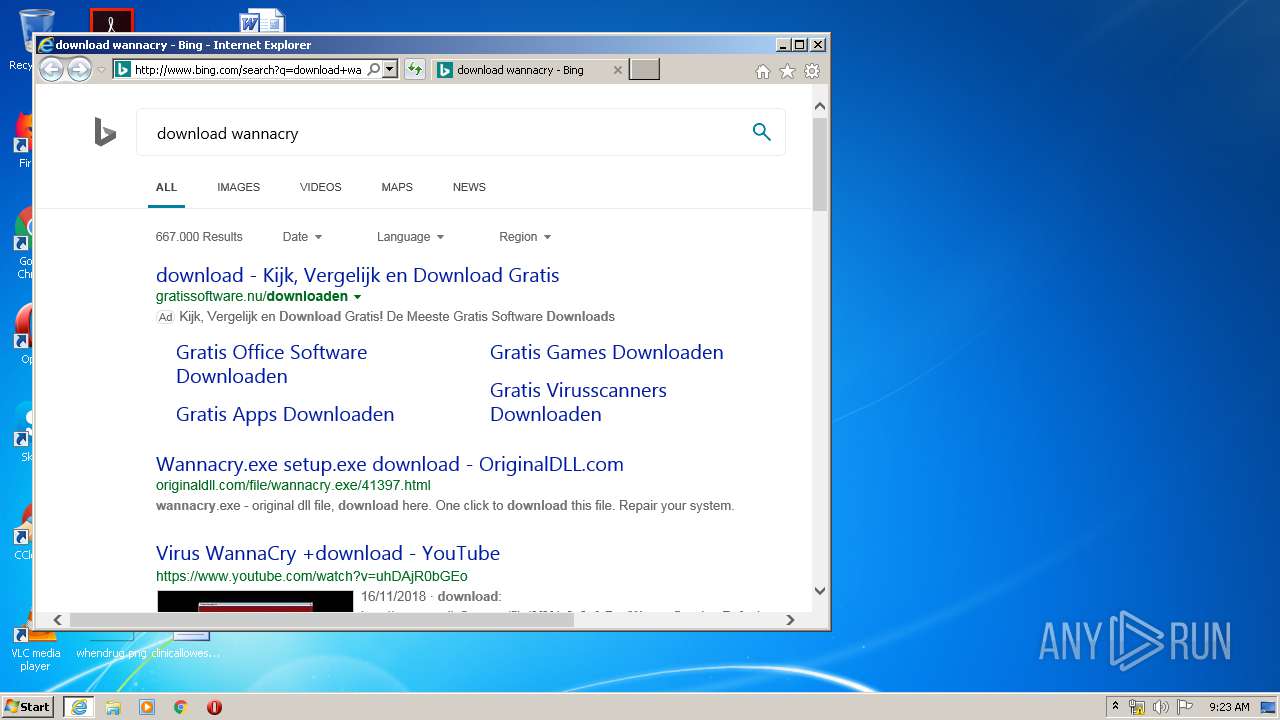Switch to the NEWS tab
Screen dimensions: 1280x720
coord(469,187)
